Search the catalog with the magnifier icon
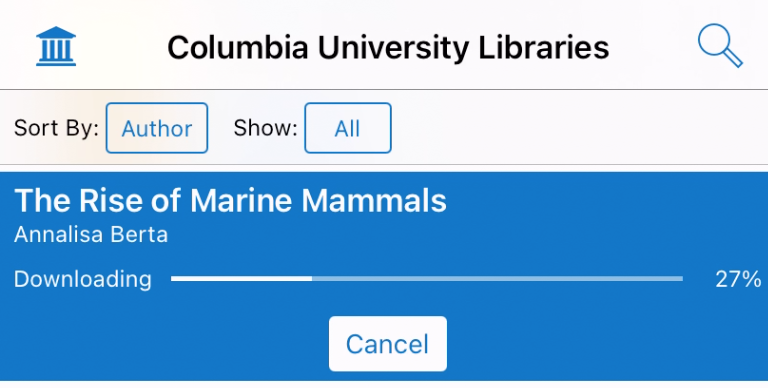768x388 pixels. (720, 45)
